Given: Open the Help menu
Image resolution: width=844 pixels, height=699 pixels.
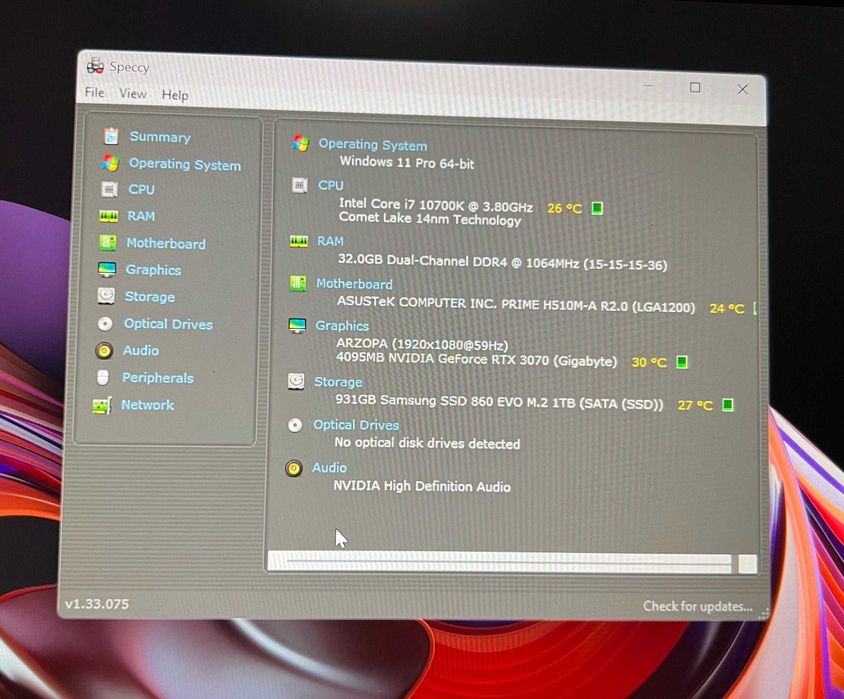Looking at the screenshot, I should pyautogui.click(x=175, y=95).
